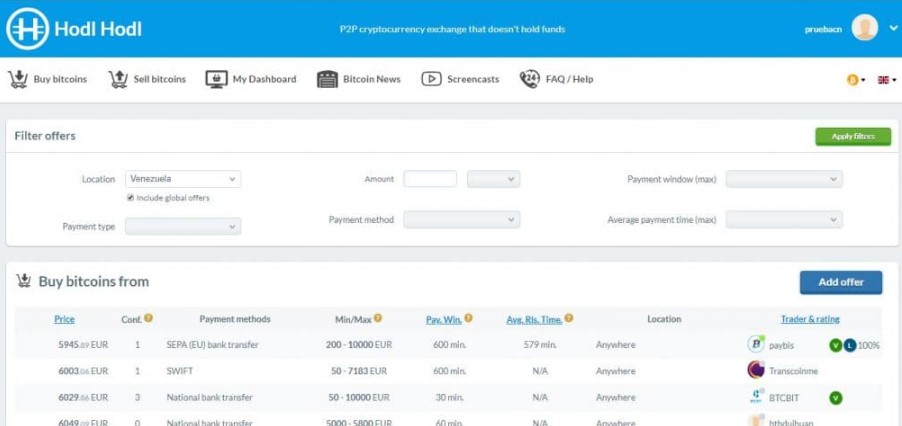This screenshot has width=902, height=426.
Task: Click the 6029.86 EUR price
Action: pos(83,398)
